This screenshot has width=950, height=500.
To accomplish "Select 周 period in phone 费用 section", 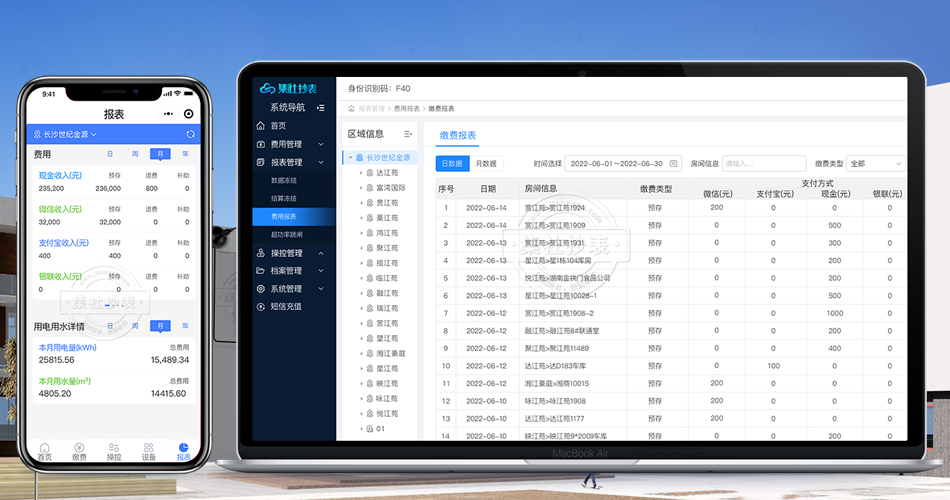I will (135, 155).
